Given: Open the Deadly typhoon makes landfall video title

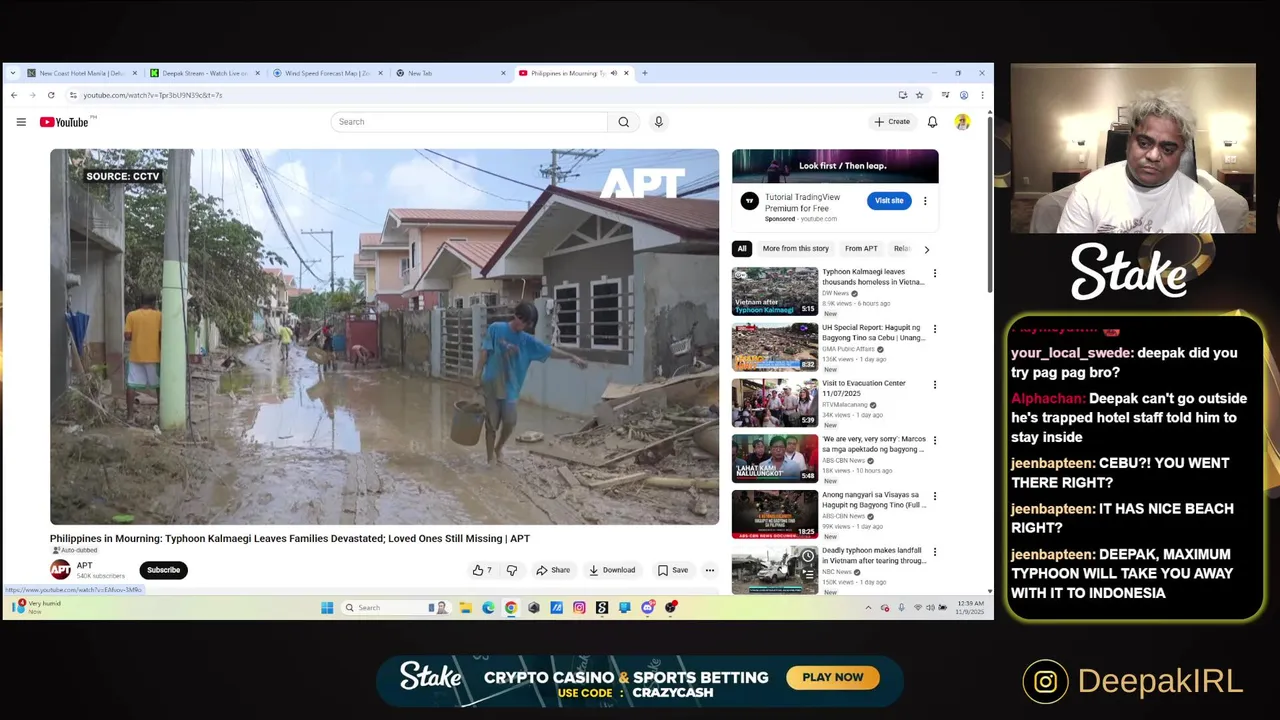Looking at the screenshot, I should coord(873,556).
